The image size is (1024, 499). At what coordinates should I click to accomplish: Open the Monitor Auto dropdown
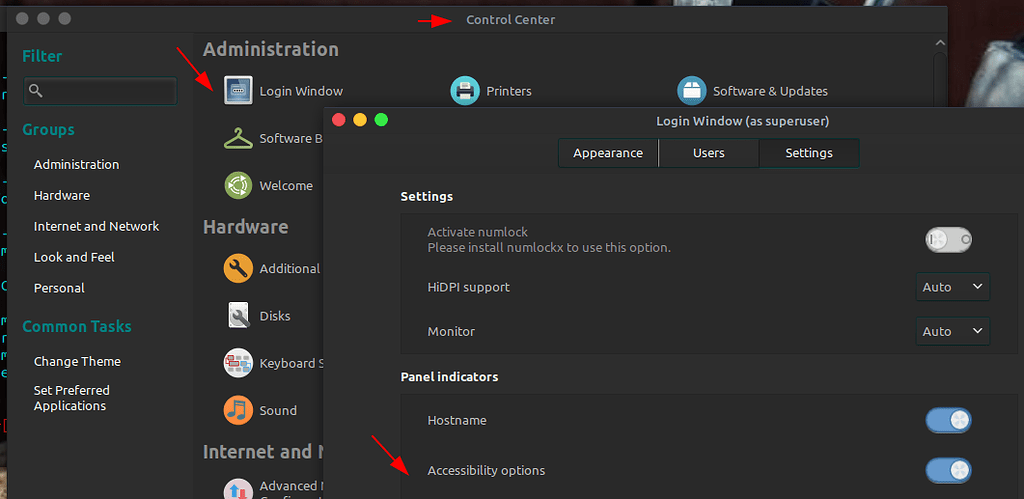pos(953,331)
